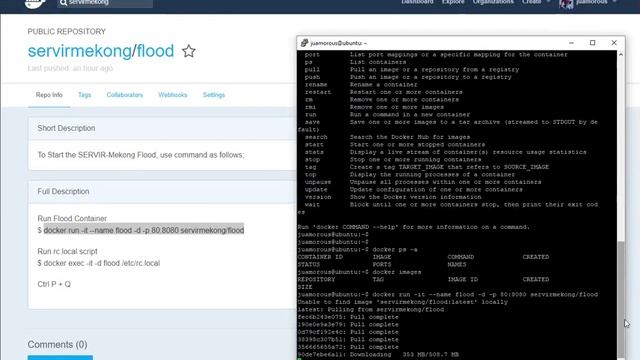Viewport: 640px width, 360px height.
Task: Minimize the terminal window
Action: [571, 43]
